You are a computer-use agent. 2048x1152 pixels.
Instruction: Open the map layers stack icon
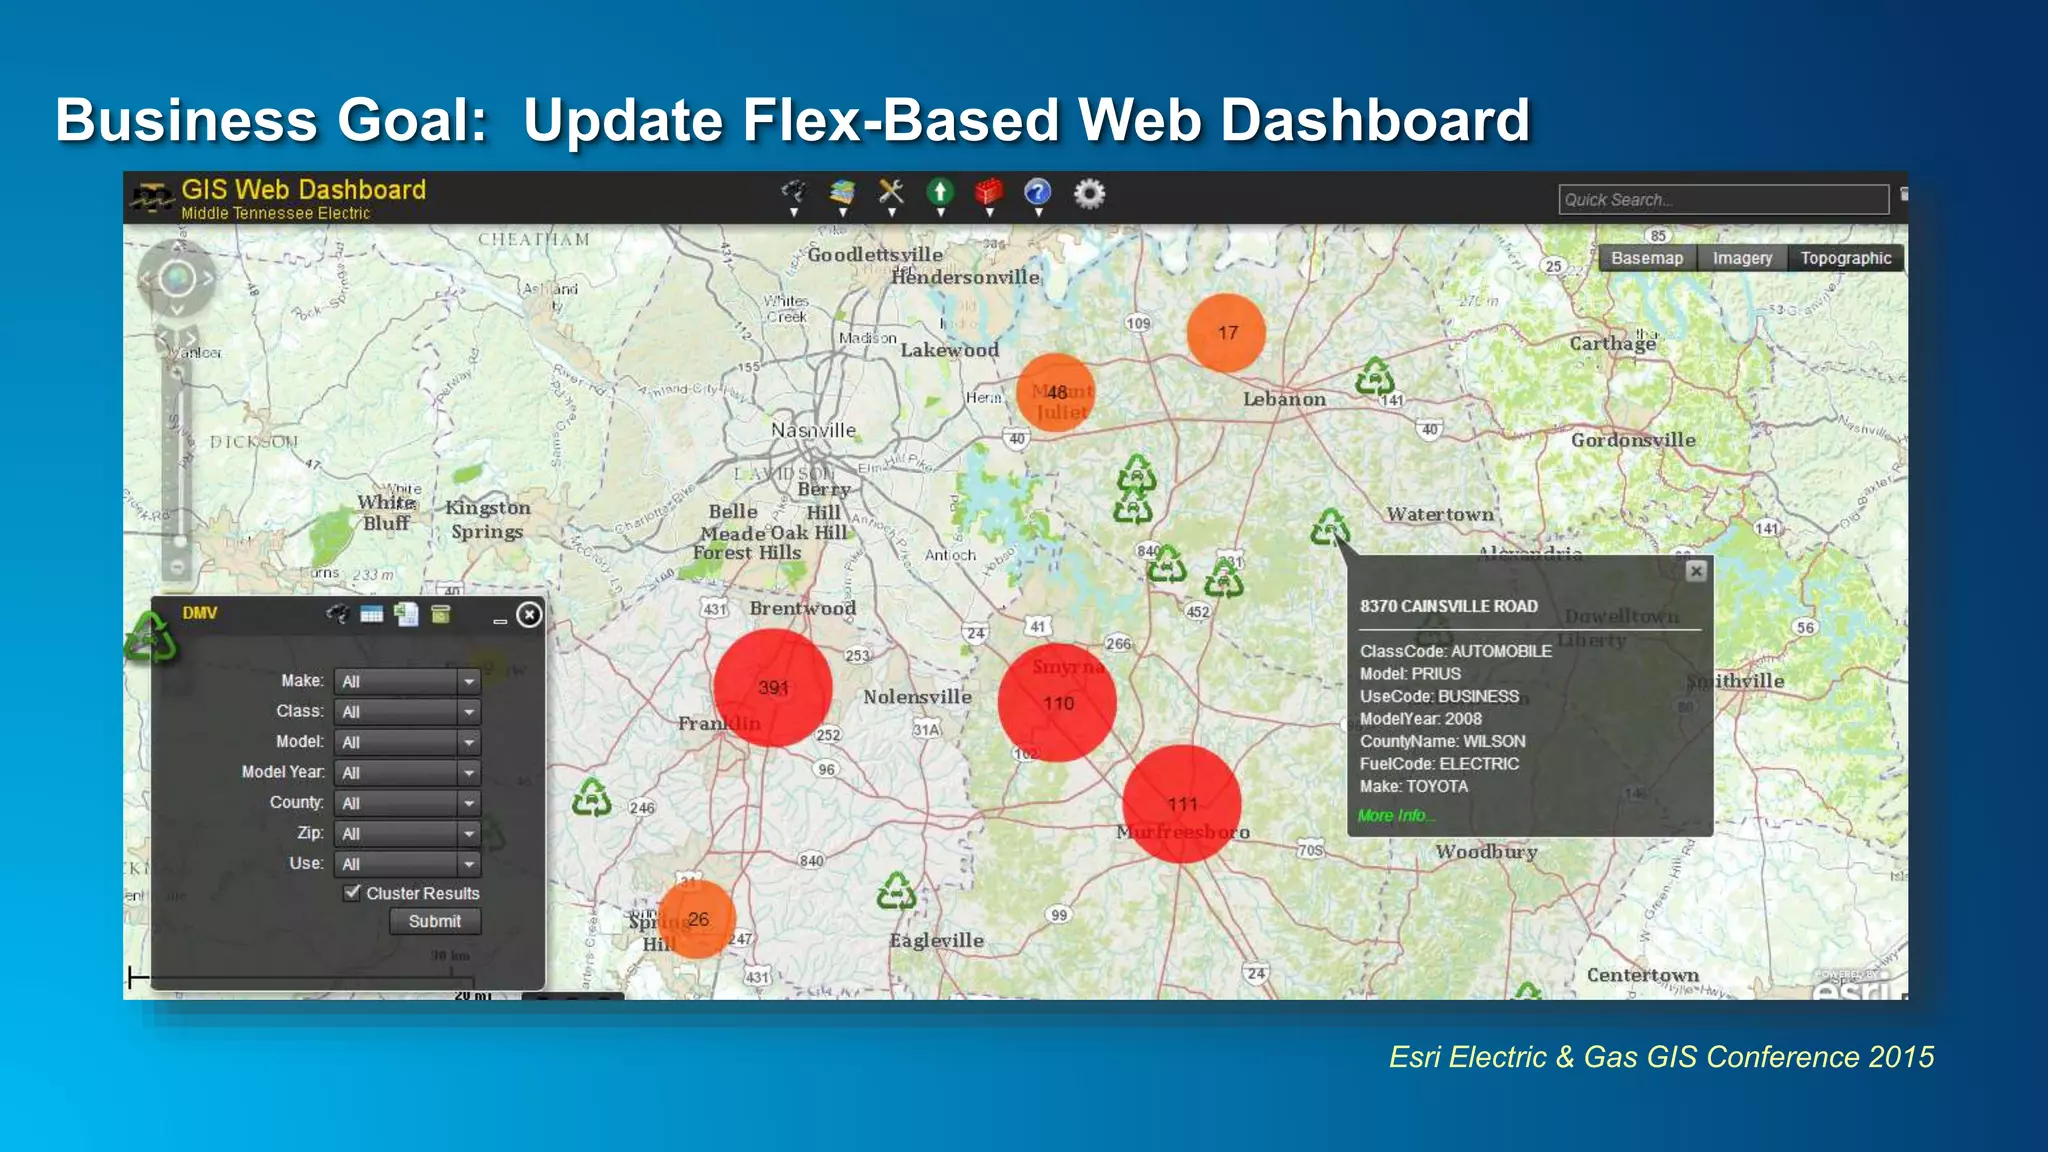(x=842, y=191)
